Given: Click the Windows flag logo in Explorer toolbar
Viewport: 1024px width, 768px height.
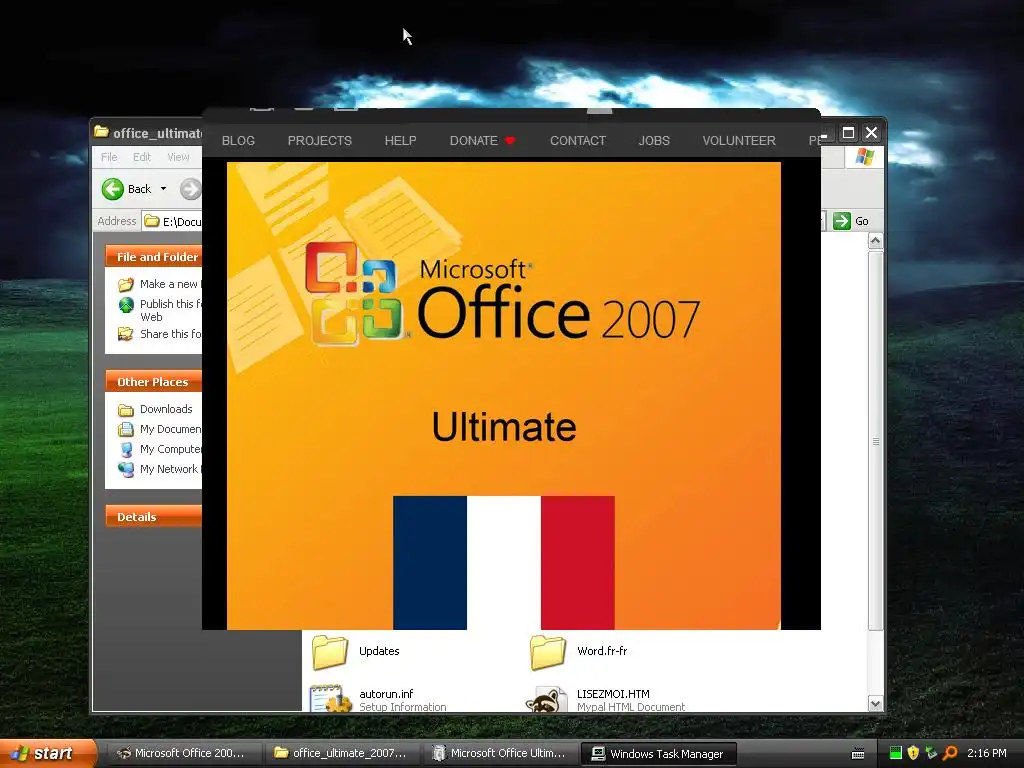Looking at the screenshot, I should [x=865, y=157].
